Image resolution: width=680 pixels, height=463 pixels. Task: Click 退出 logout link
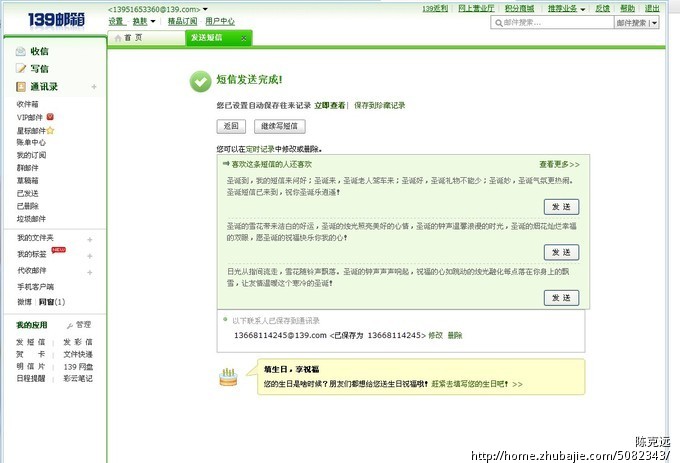pos(652,8)
